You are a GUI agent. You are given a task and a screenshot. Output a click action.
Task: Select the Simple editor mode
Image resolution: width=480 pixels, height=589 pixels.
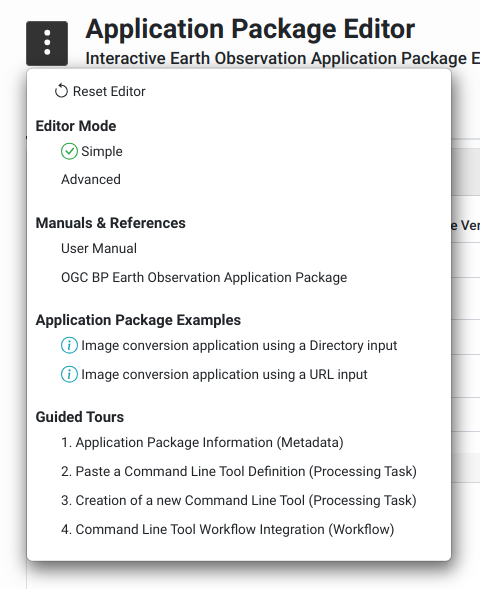102,151
